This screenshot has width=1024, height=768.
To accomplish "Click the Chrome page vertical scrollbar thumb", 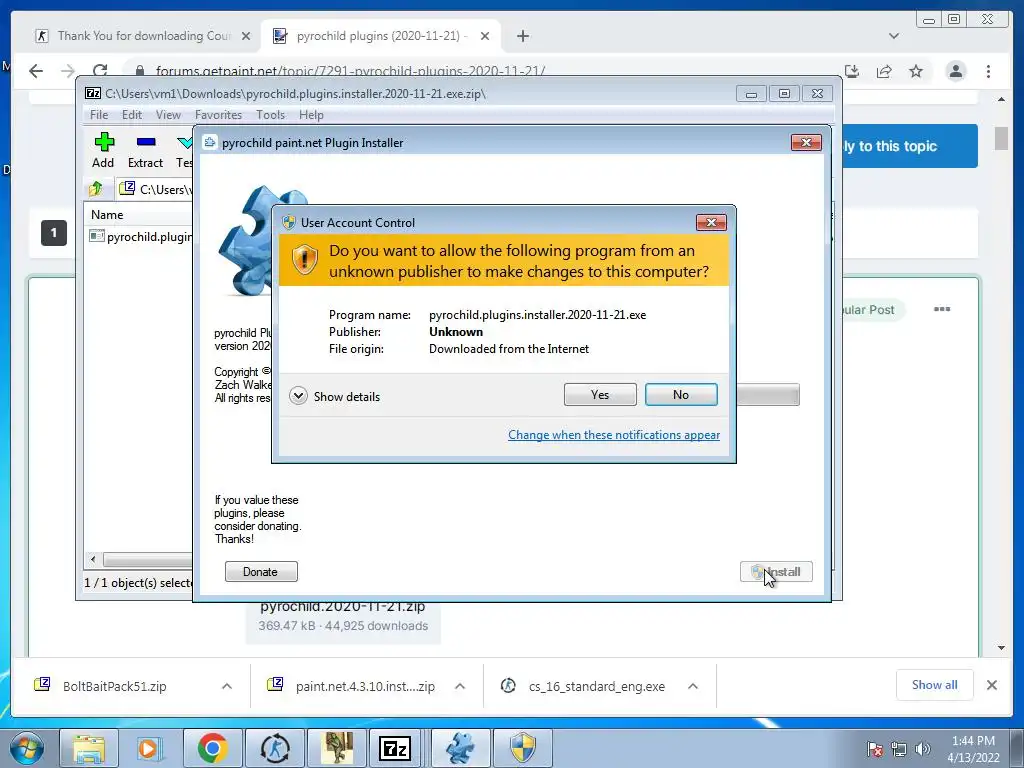I will [1001, 138].
